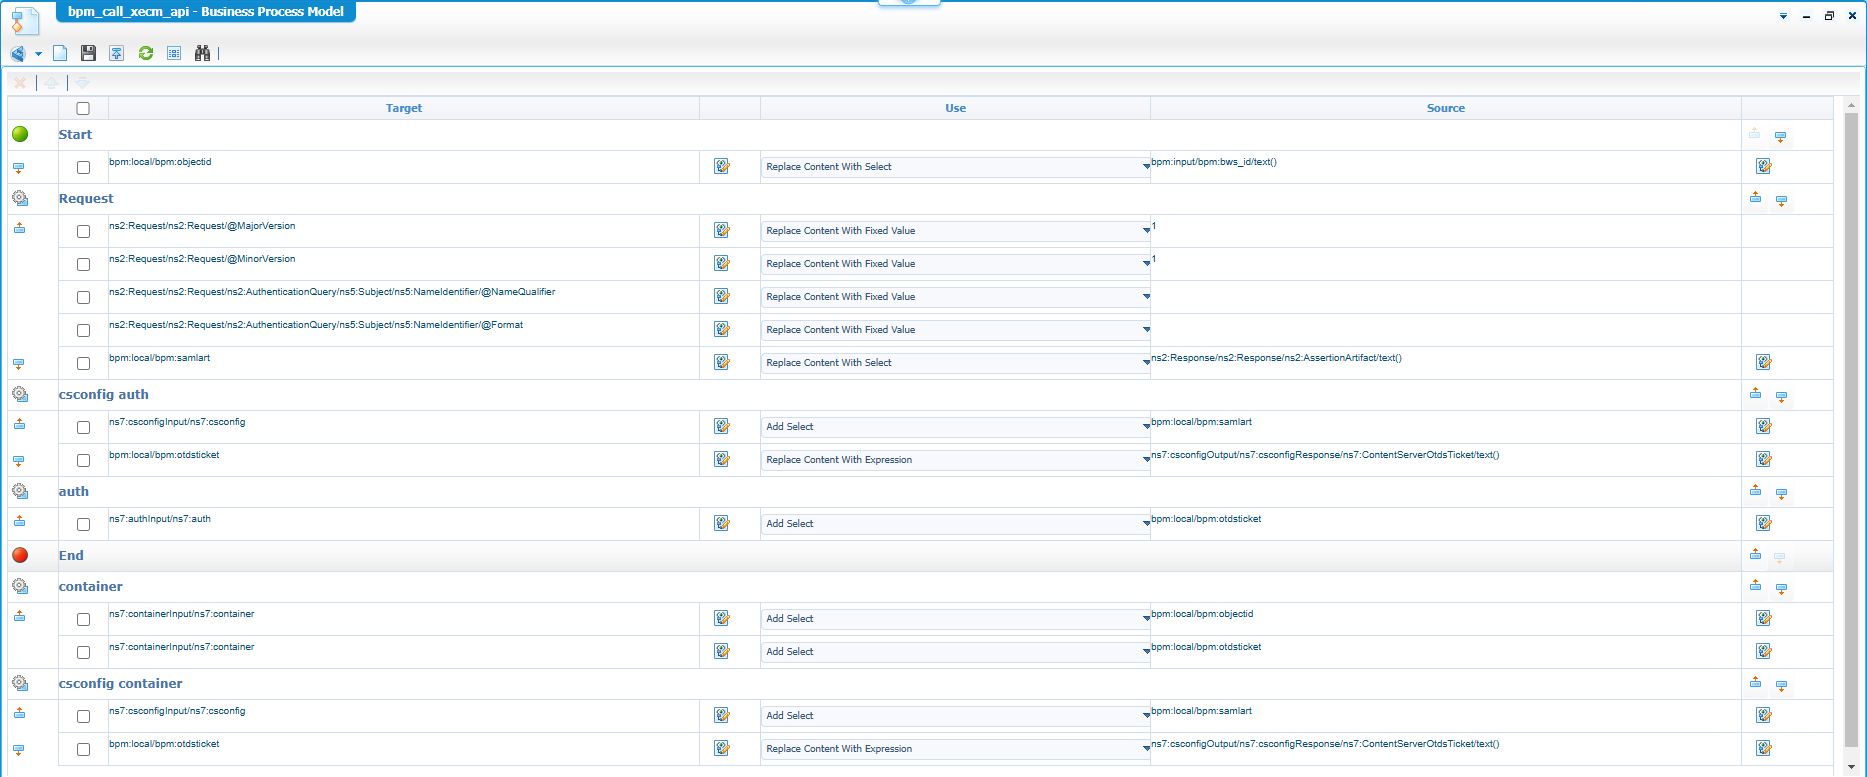The width and height of the screenshot is (1867, 777).
Task: Open source editor for bpm:input/bpm:bws_id/text()
Action: [1763, 167]
